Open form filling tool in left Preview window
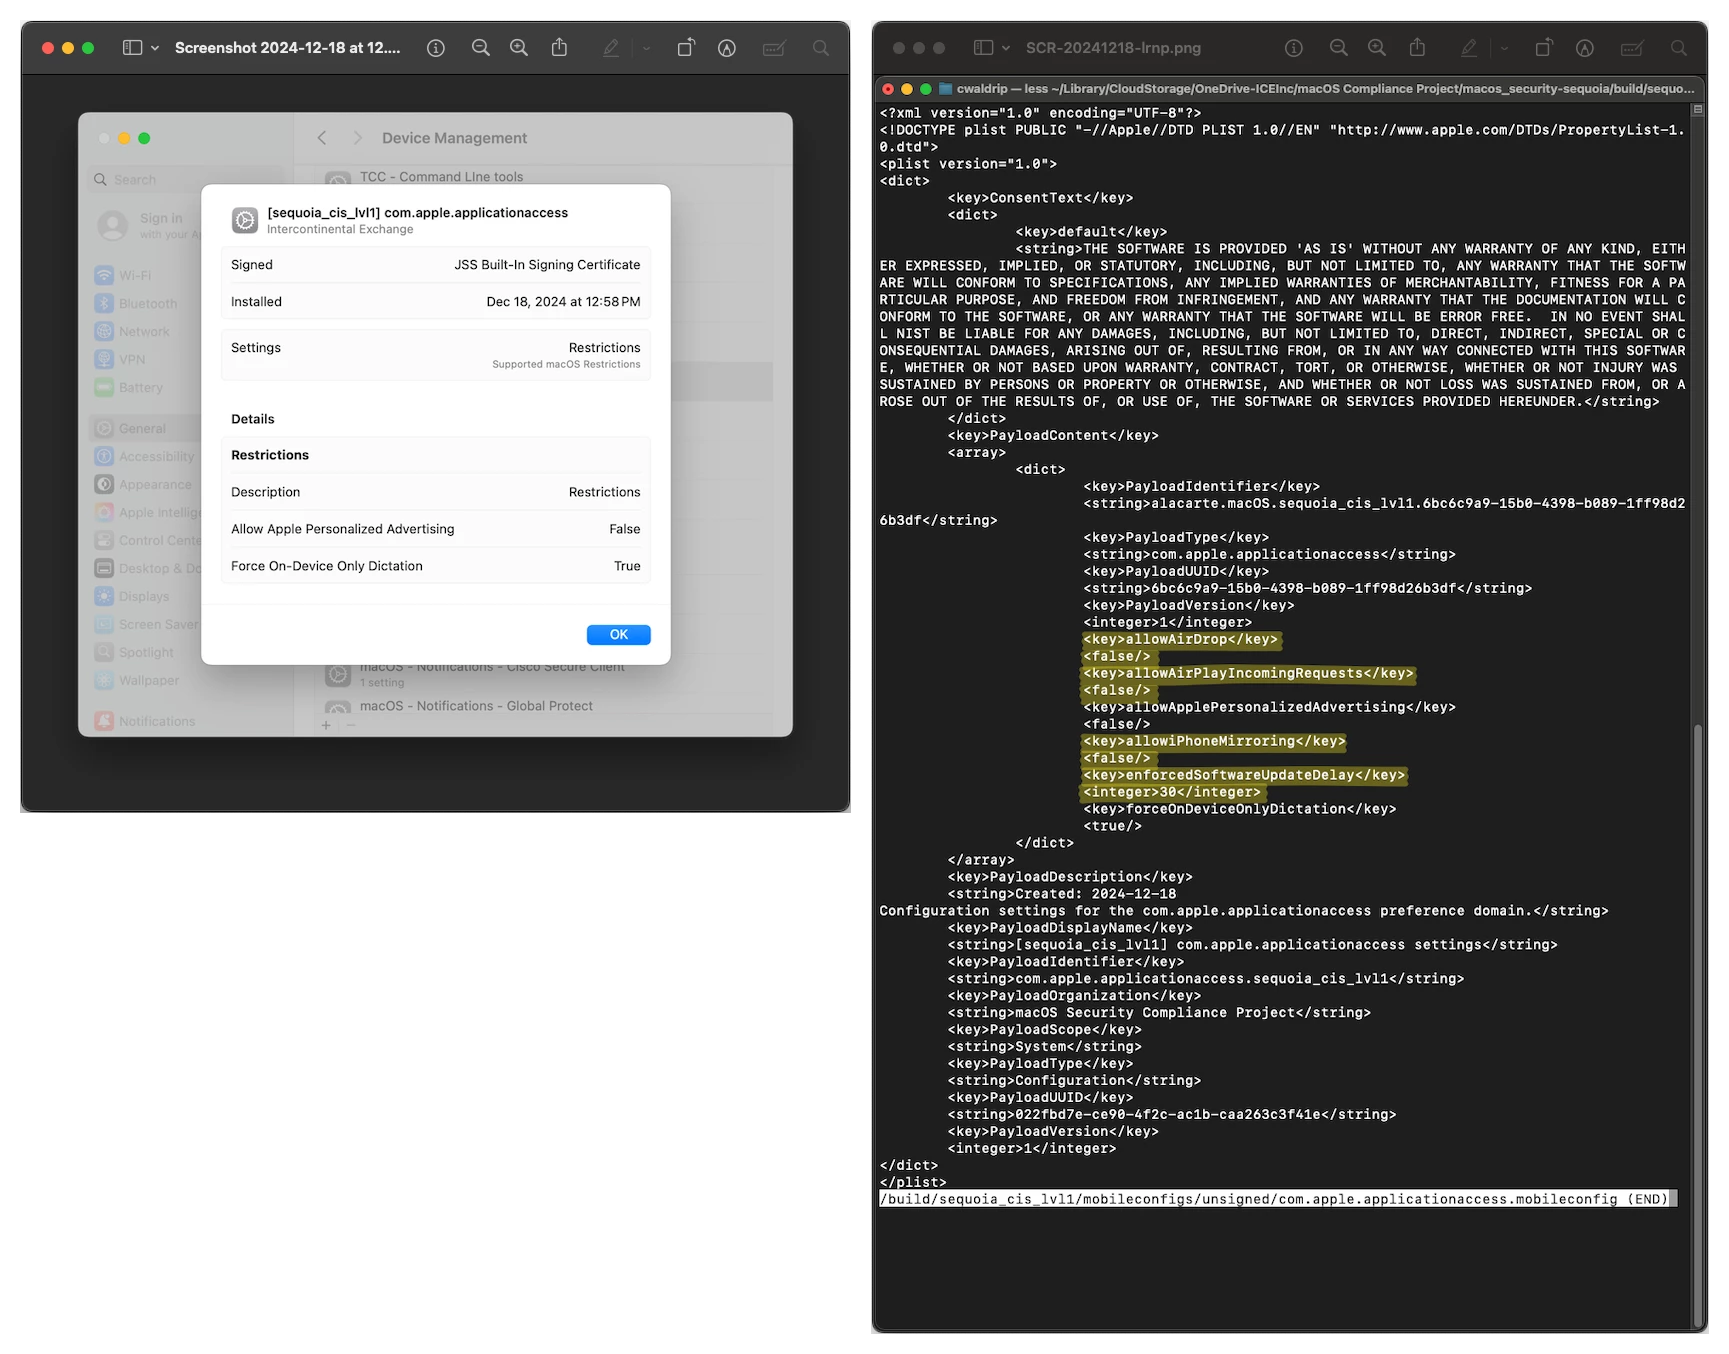1729x1354 pixels. [774, 48]
